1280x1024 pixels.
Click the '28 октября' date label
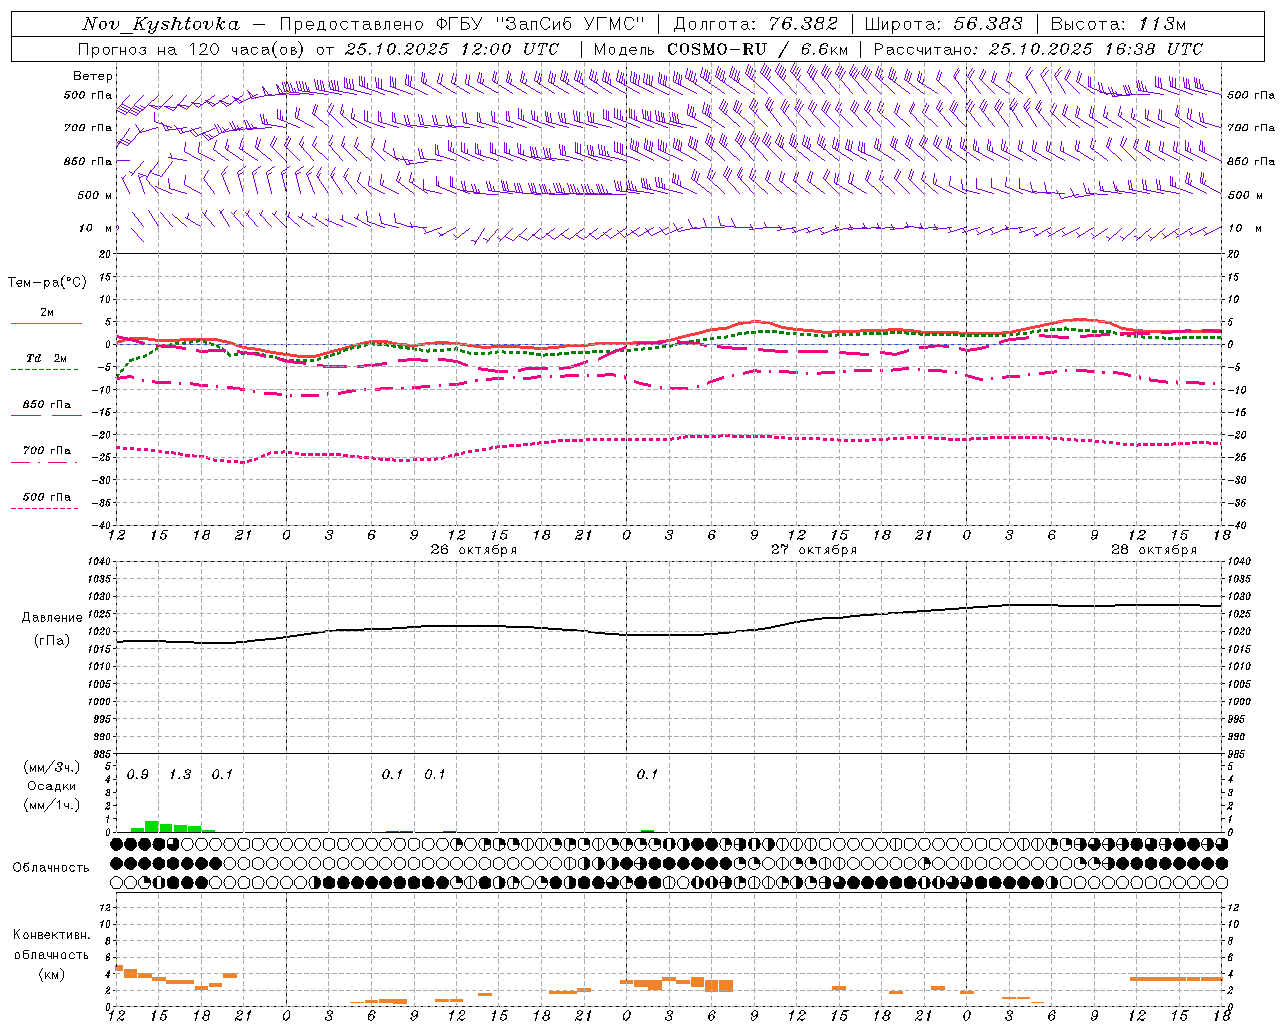(x=1154, y=550)
